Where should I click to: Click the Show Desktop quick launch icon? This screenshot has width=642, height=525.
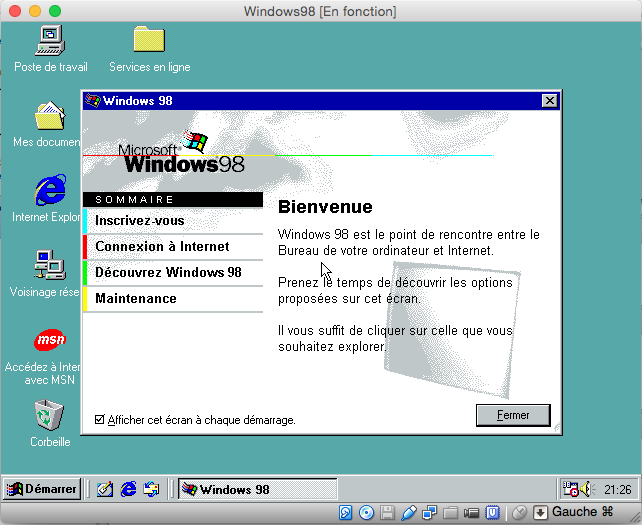(105, 489)
